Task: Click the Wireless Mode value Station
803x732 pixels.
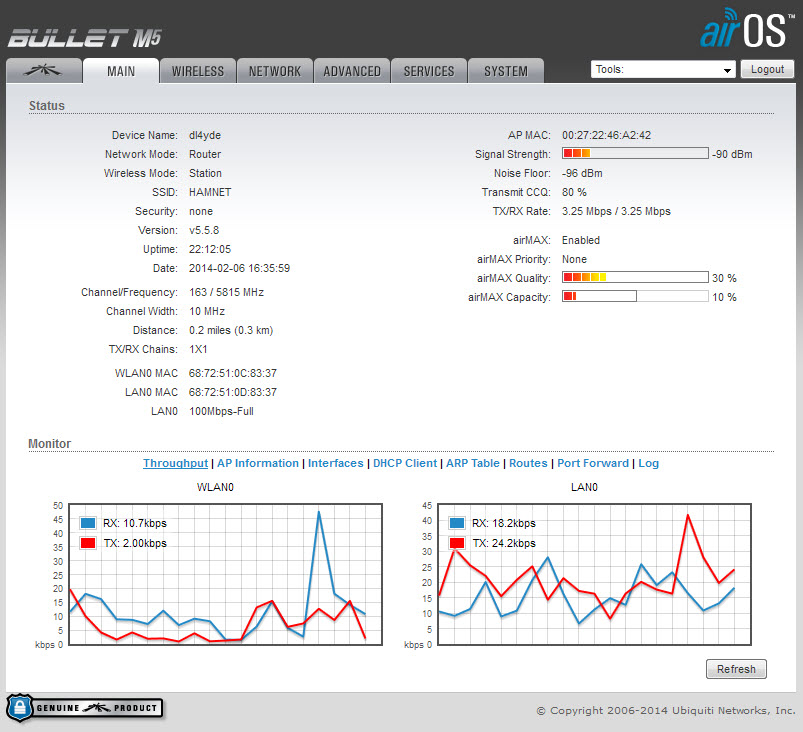Action: pos(205,173)
